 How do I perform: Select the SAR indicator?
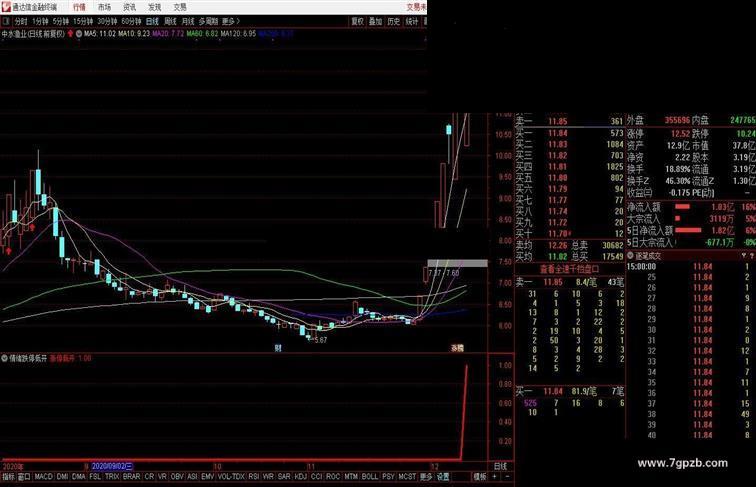coord(284,477)
